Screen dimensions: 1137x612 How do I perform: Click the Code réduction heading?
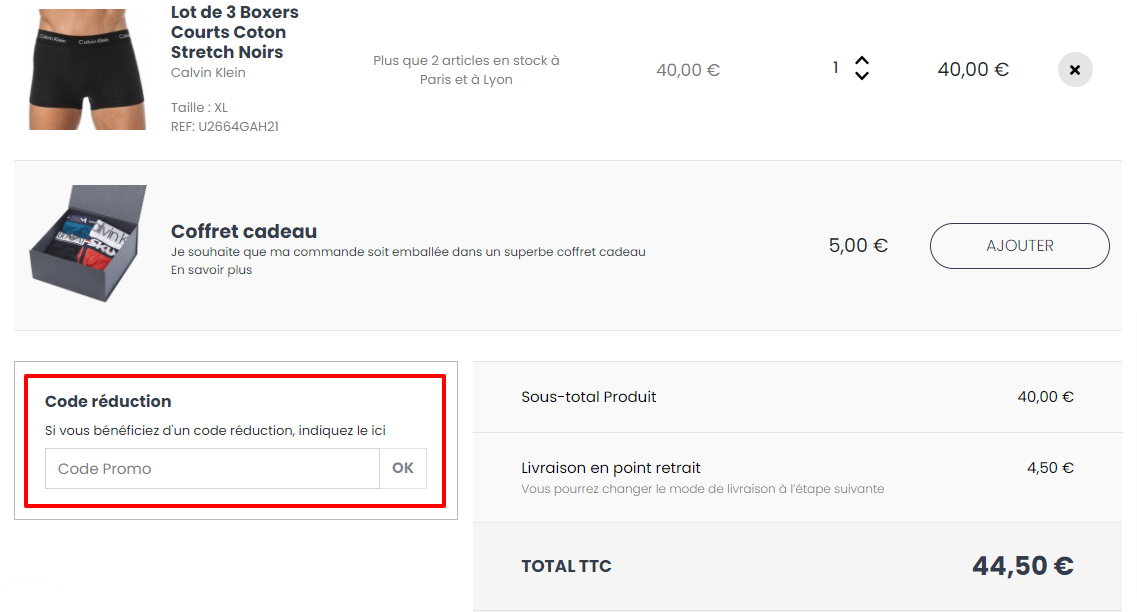click(108, 401)
